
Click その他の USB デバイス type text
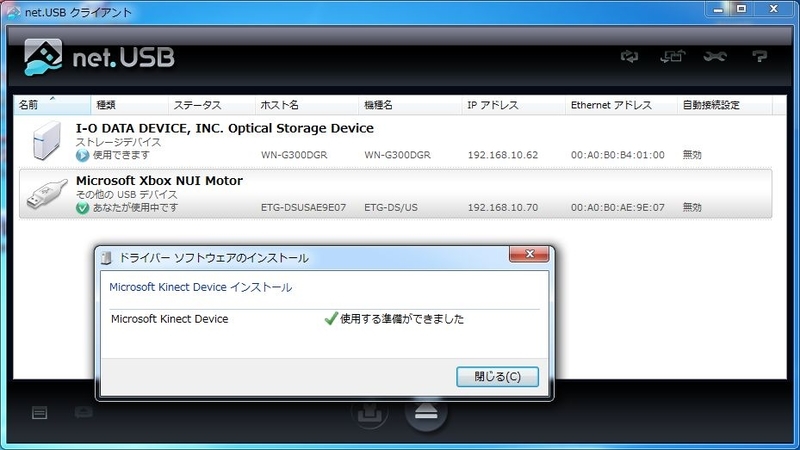click(127, 194)
